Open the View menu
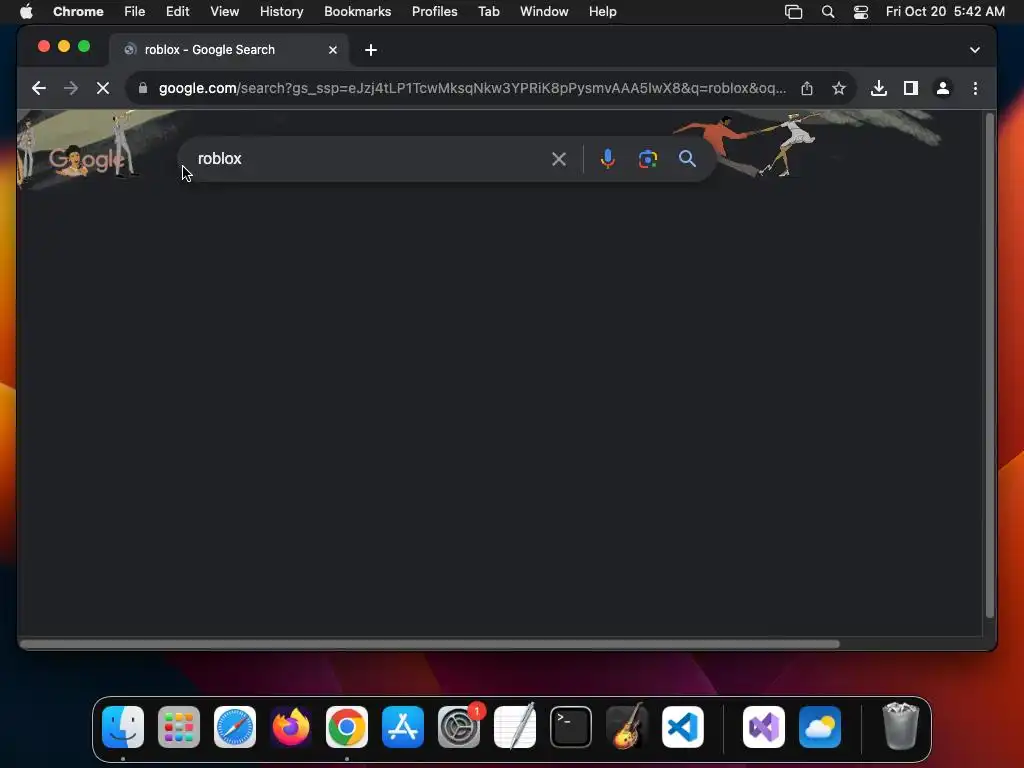Viewport: 1024px width, 768px height. point(224,12)
